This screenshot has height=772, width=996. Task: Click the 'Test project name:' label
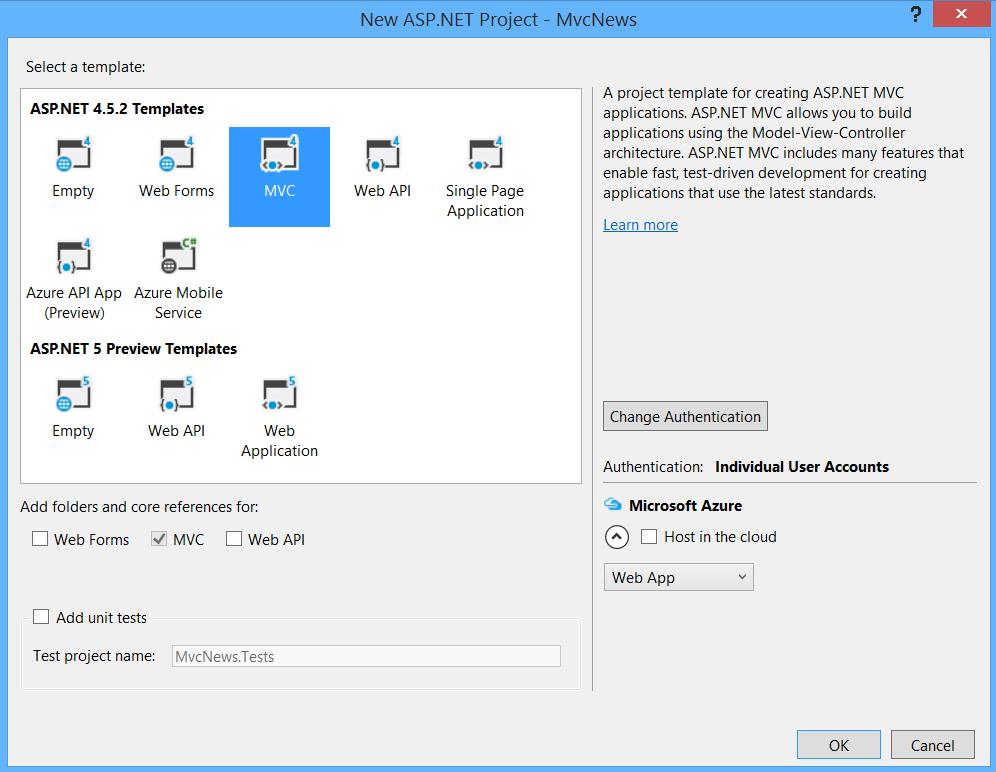click(94, 656)
